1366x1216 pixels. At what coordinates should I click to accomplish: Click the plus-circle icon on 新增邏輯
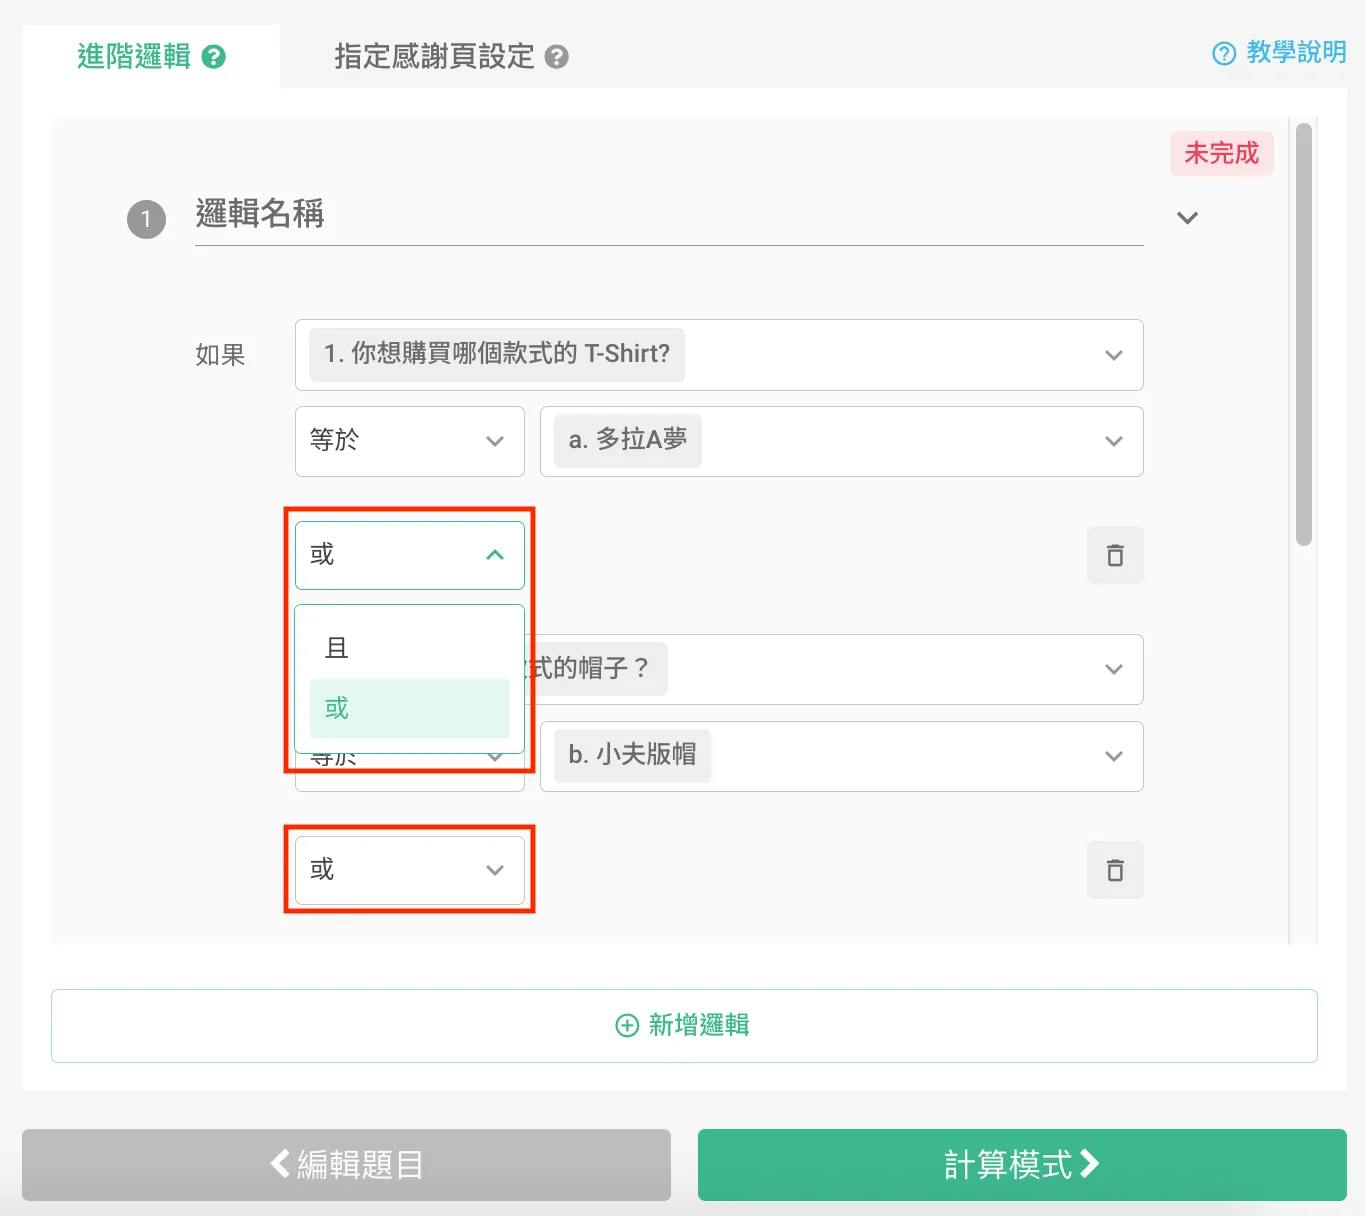point(627,1025)
